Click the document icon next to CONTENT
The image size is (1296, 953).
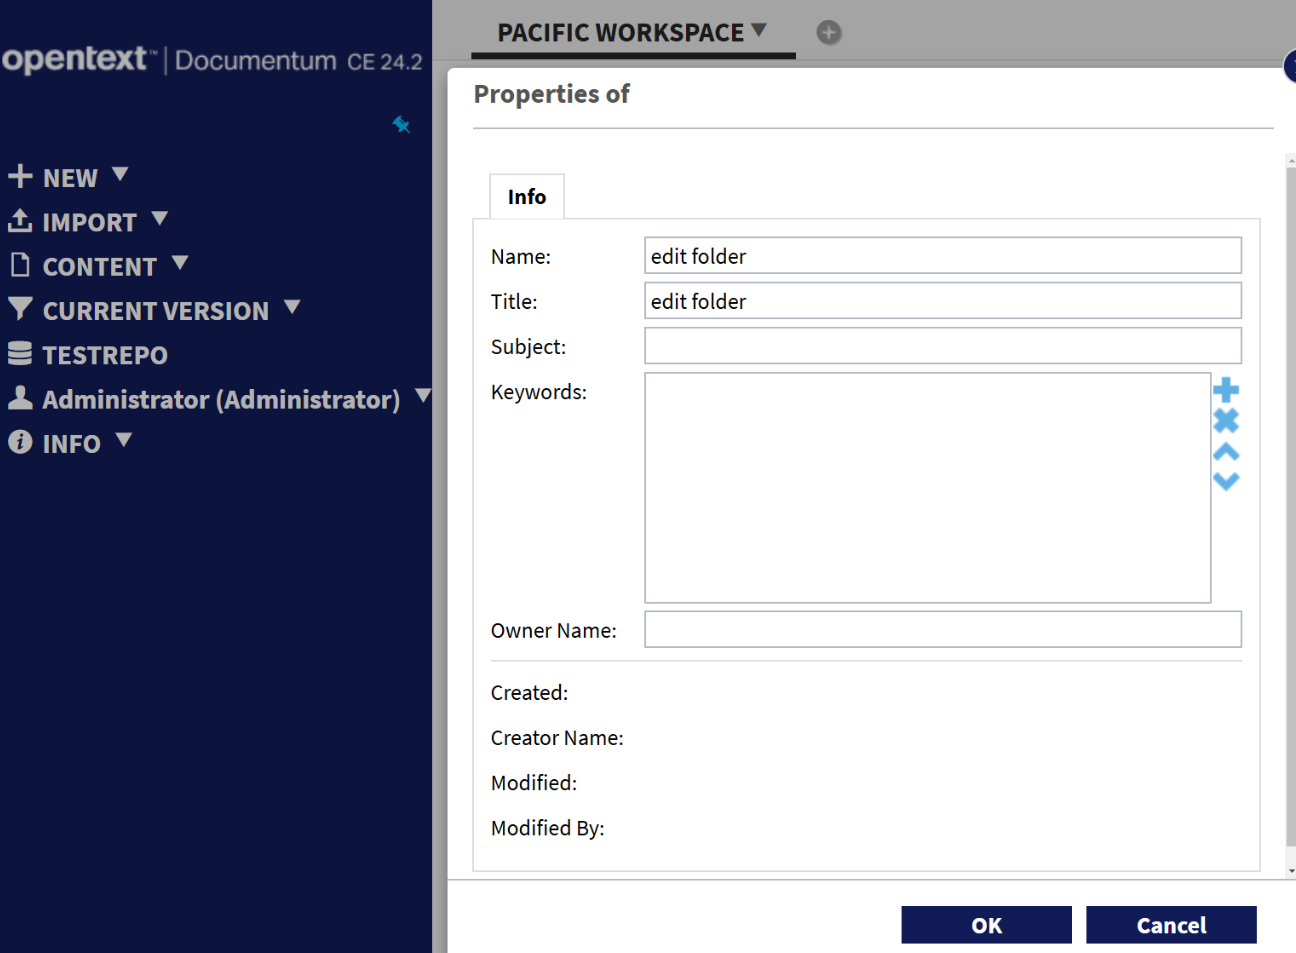click(x=20, y=265)
